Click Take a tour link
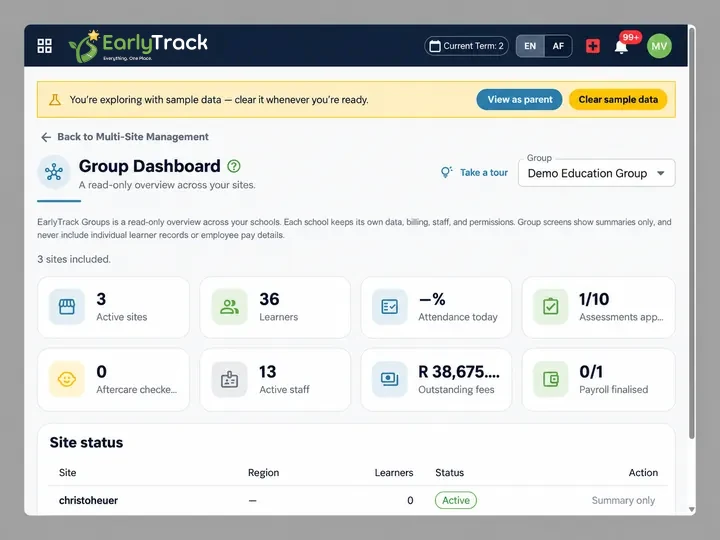 484,173
